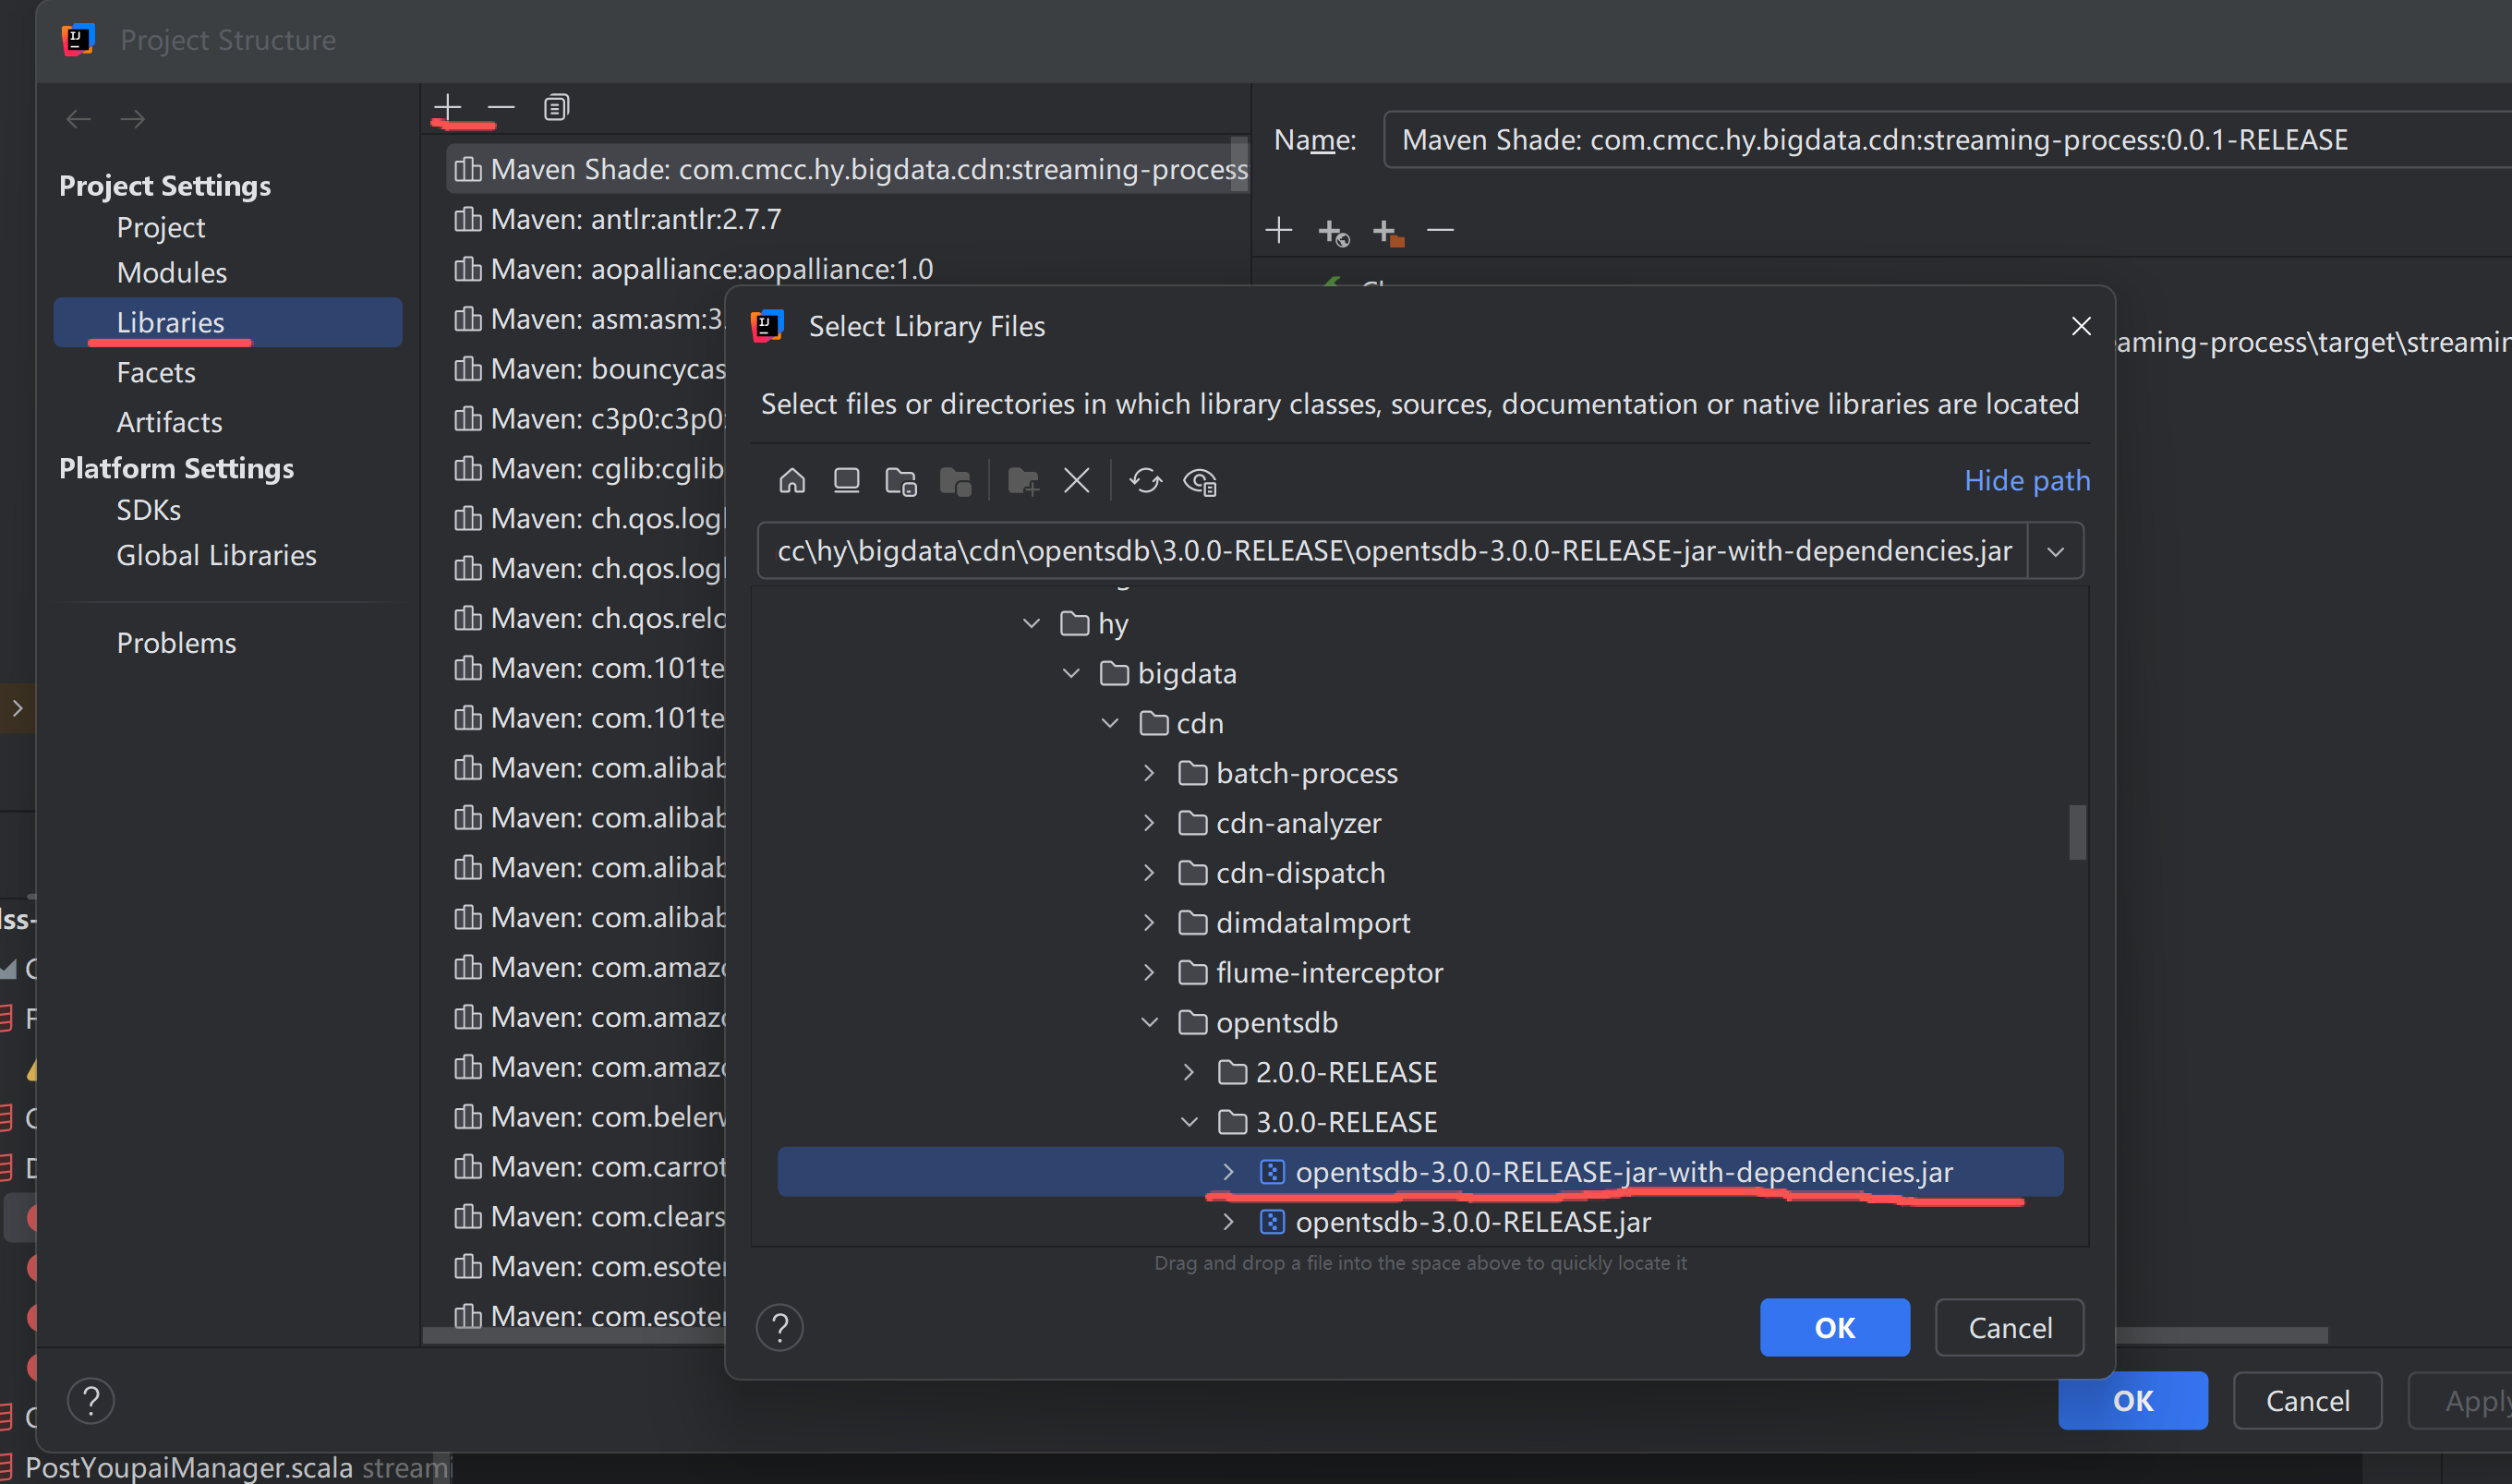This screenshot has height=1484, width=2512.
Task: Open path history dropdown arrow
Action: pos(2055,551)
